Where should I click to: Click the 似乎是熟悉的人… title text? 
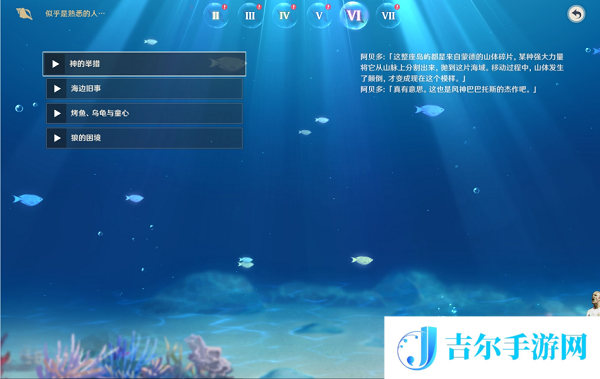(75, 14)
